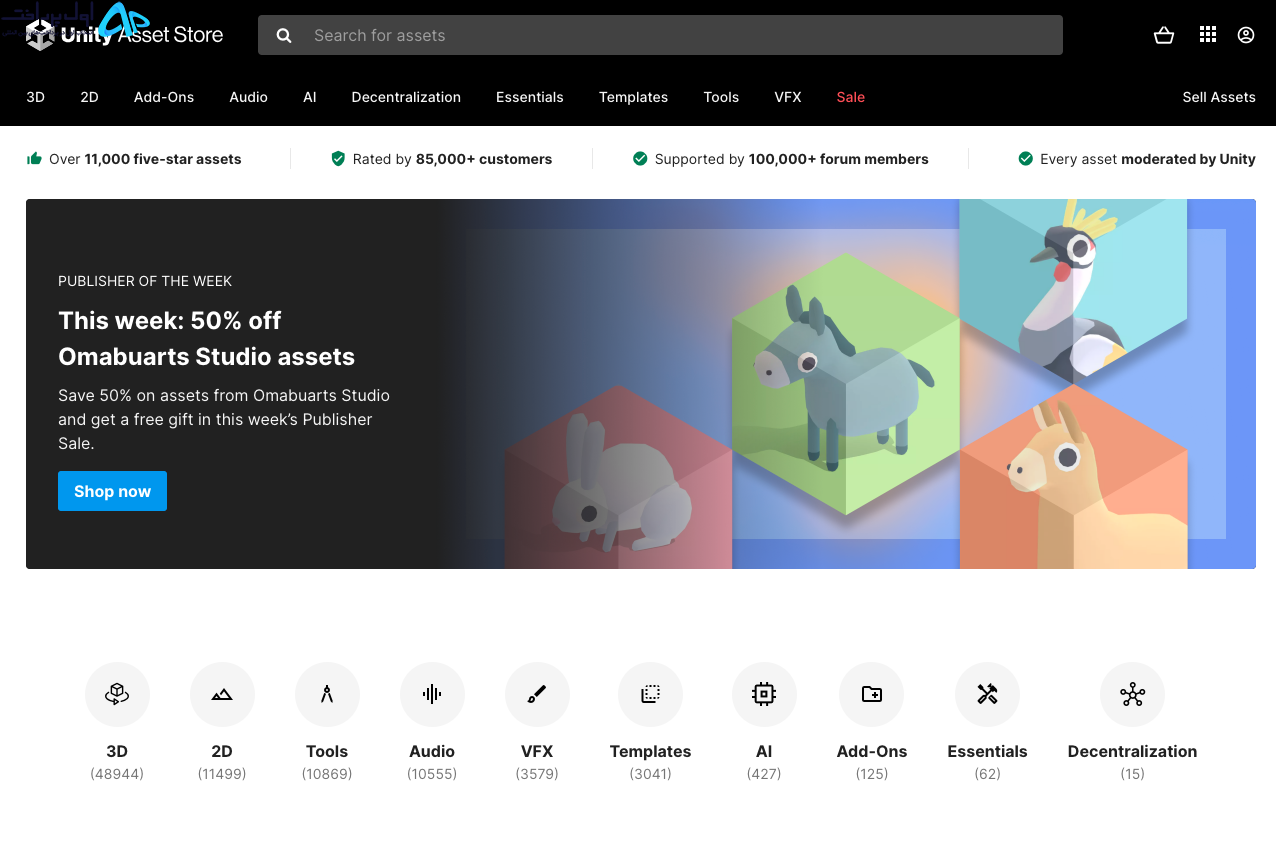Image resolution: width=1276 pixels, height=852 pixels.
Task: Click the Unity Asset Store logo
Action: pos(124,35)
